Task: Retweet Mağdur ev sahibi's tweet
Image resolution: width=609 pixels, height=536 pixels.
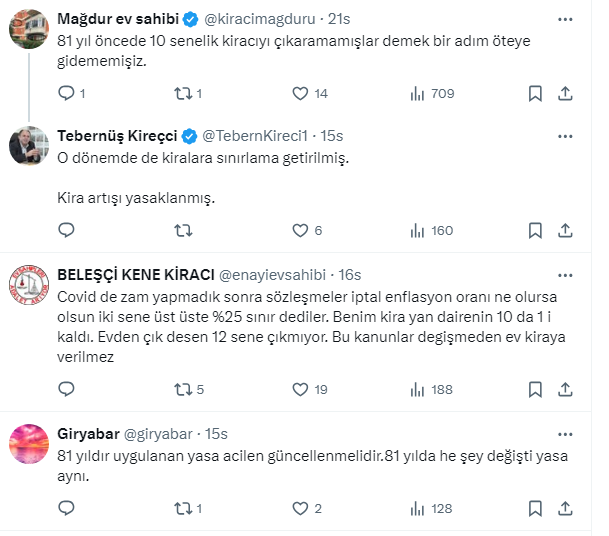Action: 183,93
